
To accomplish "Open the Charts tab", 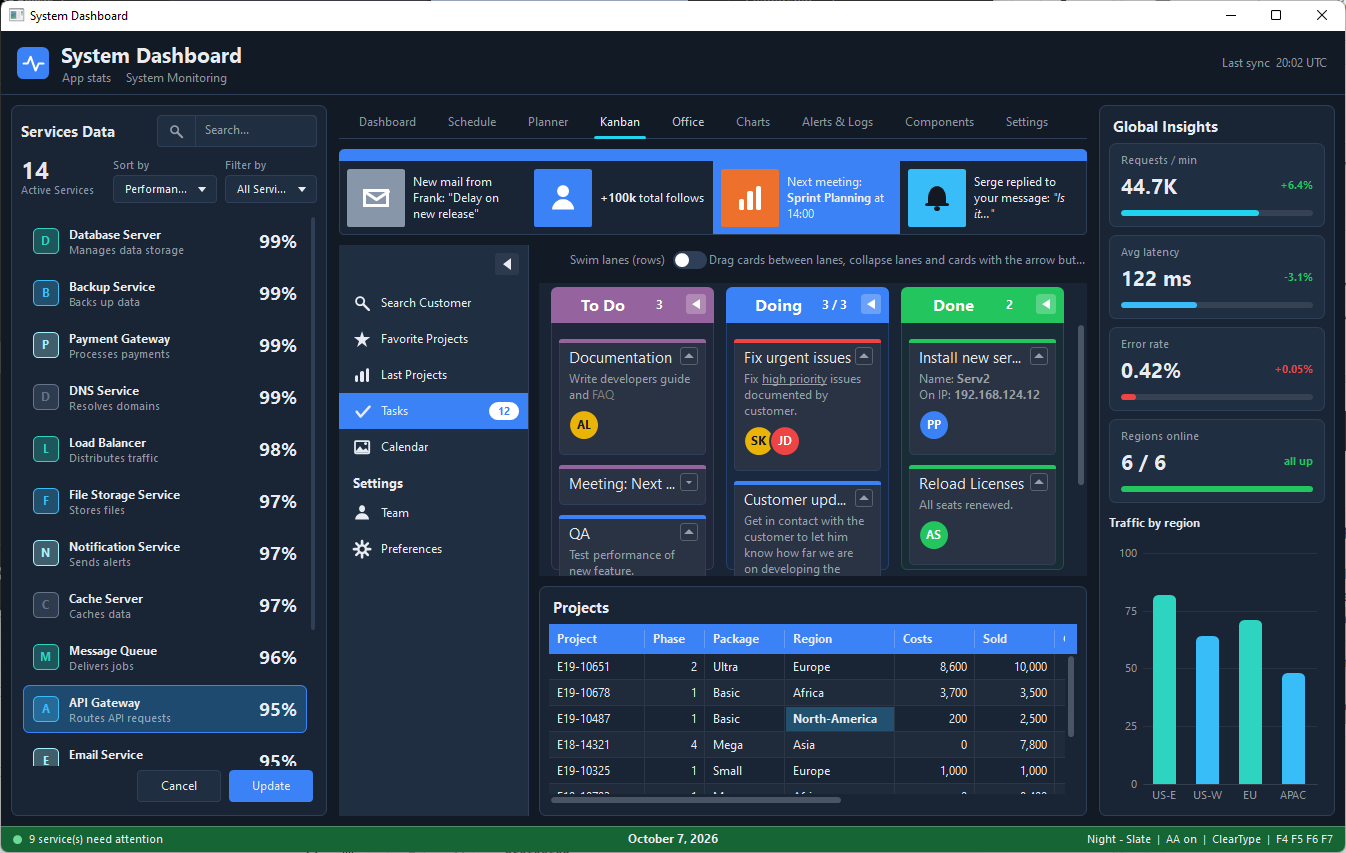I will pos(753,122).
